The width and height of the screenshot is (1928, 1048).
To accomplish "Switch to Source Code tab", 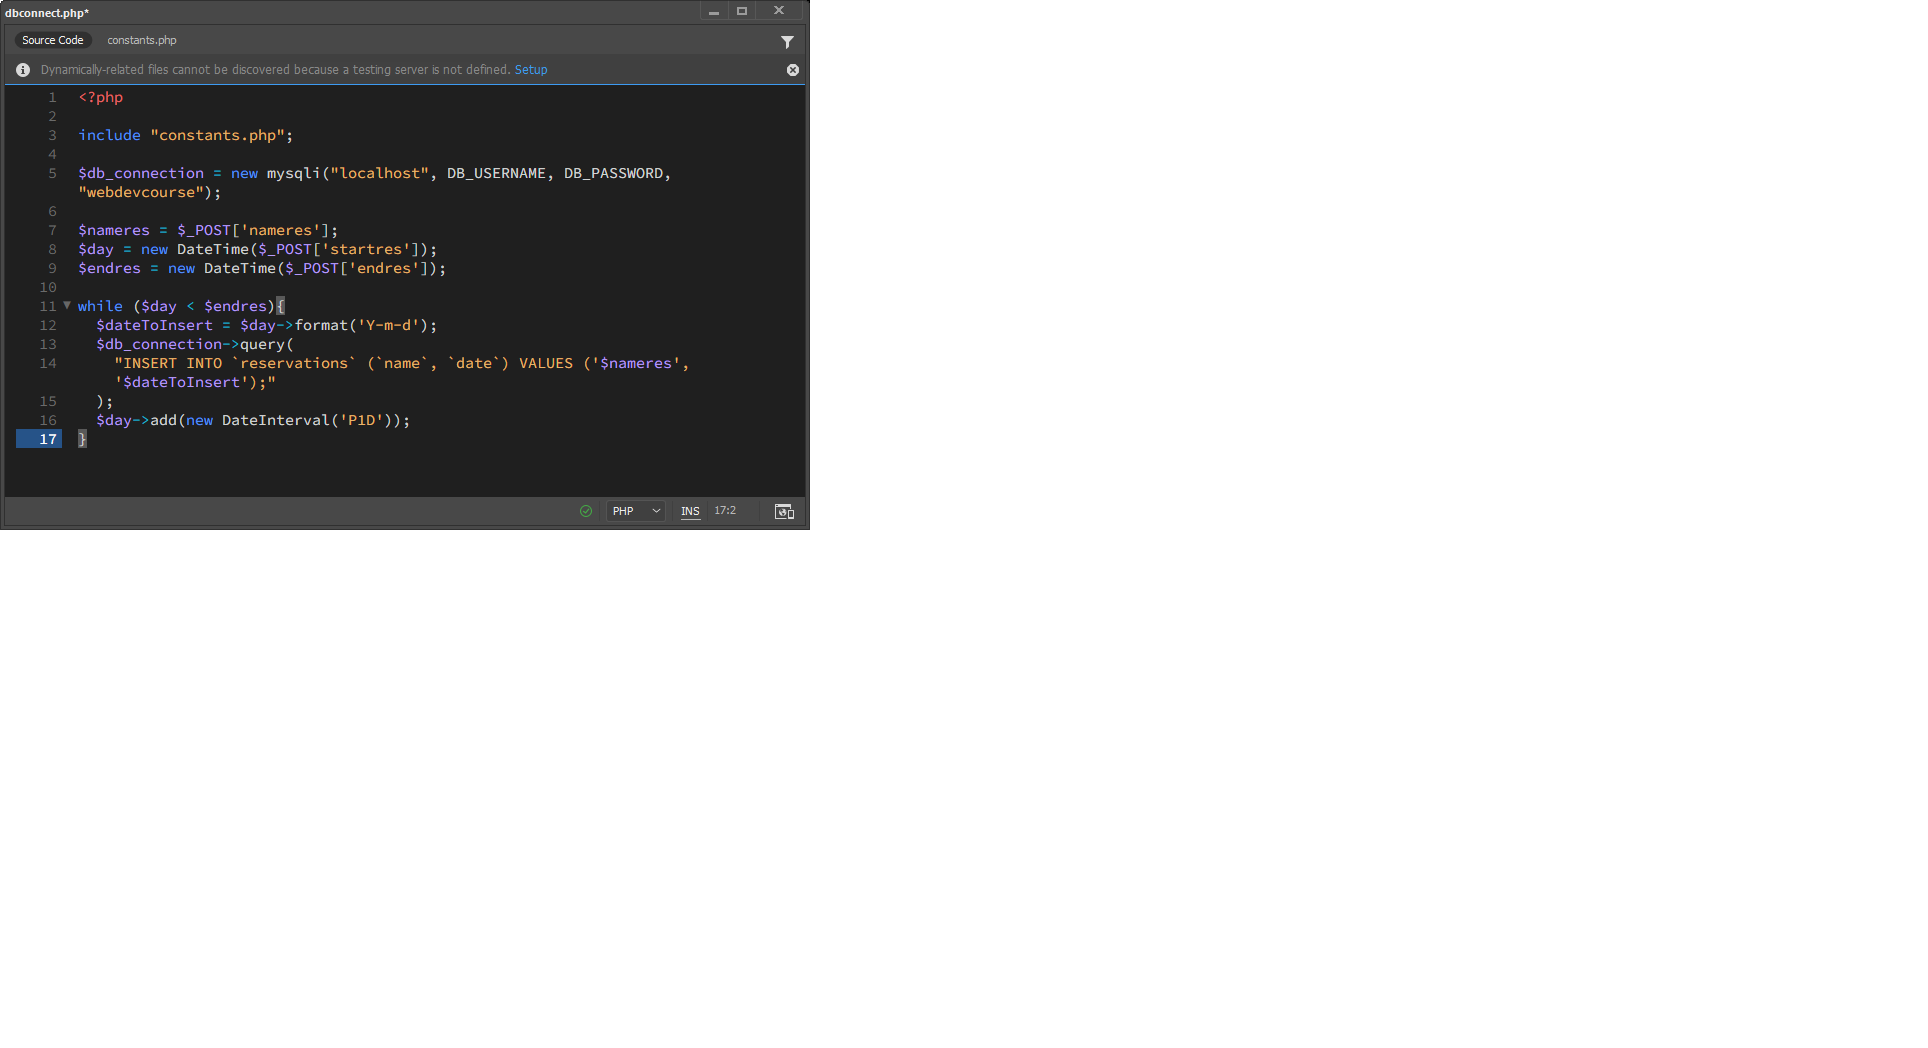I will tap(52, 40).
